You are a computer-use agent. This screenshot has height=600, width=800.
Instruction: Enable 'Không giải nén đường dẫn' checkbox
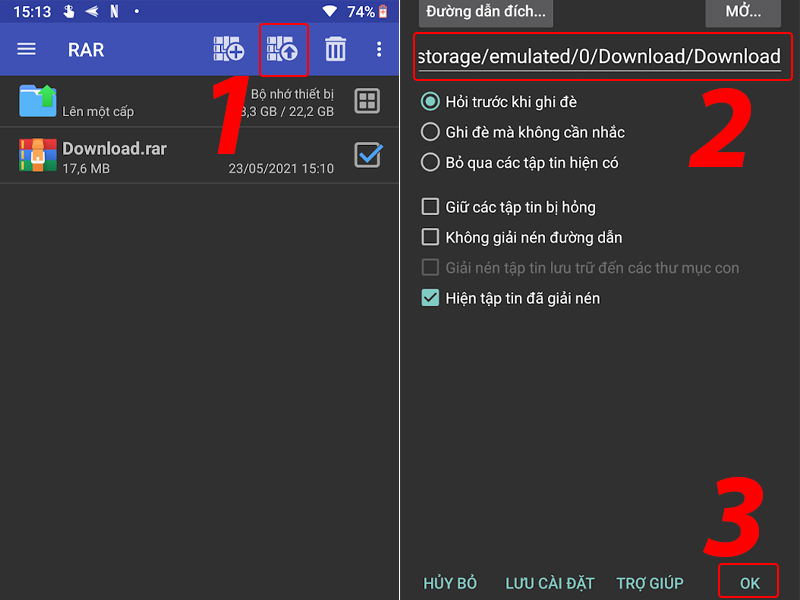tap(430, 237)
